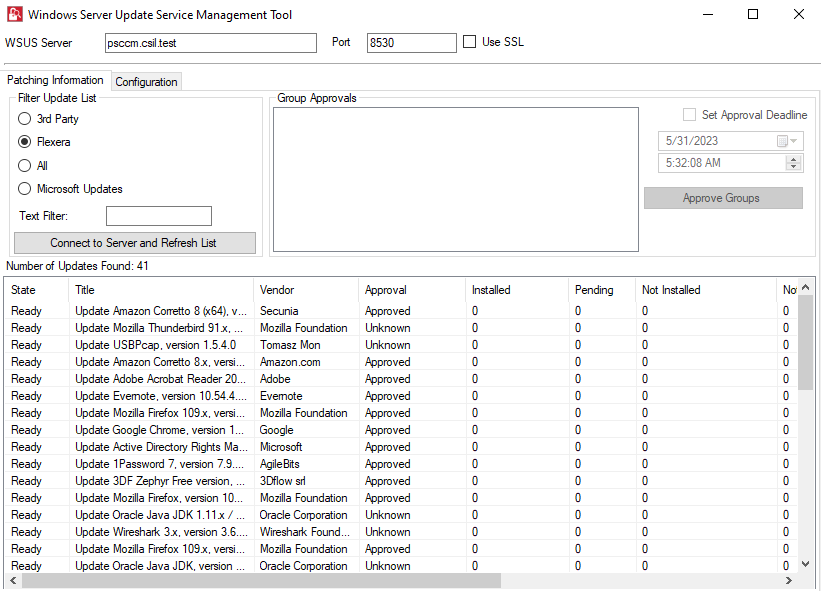Choose the All updates filter

[x=25, y=166]
